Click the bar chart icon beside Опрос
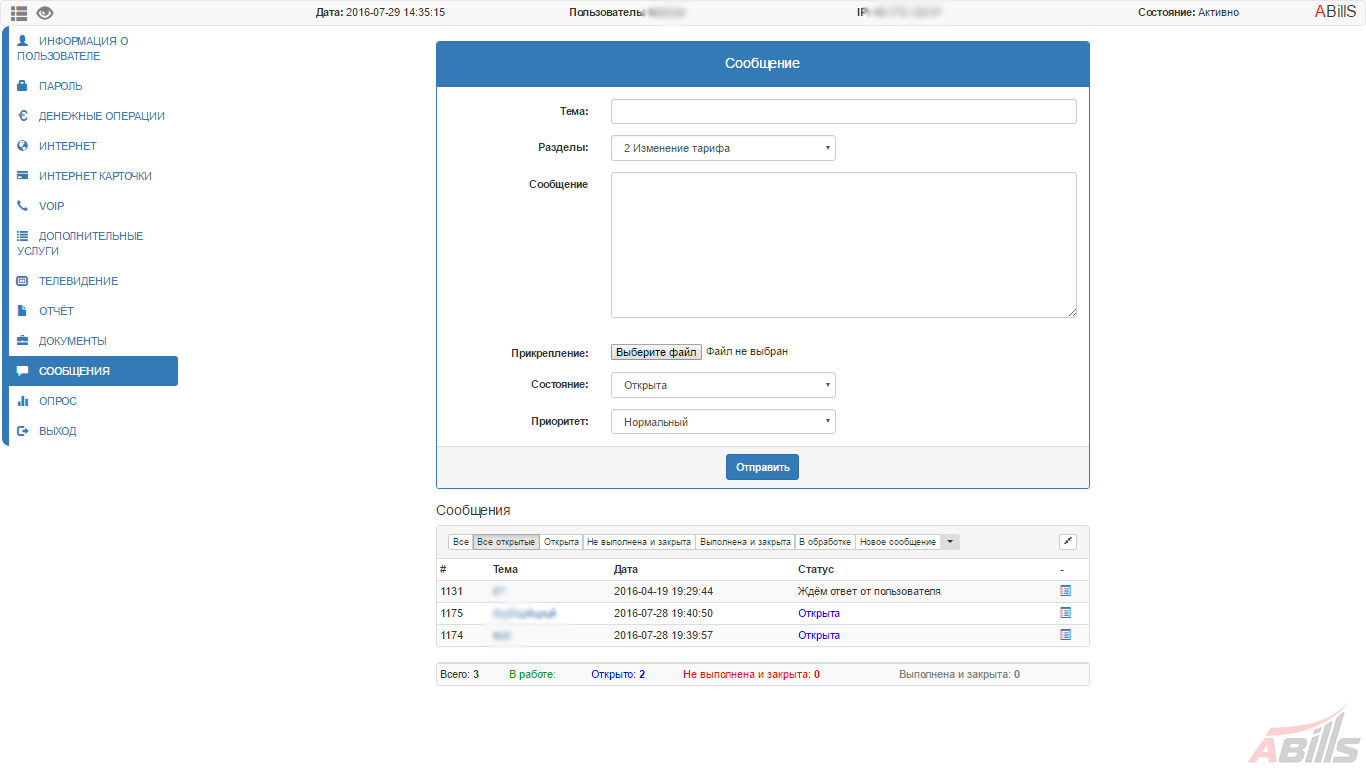 [x=23, y=401]
